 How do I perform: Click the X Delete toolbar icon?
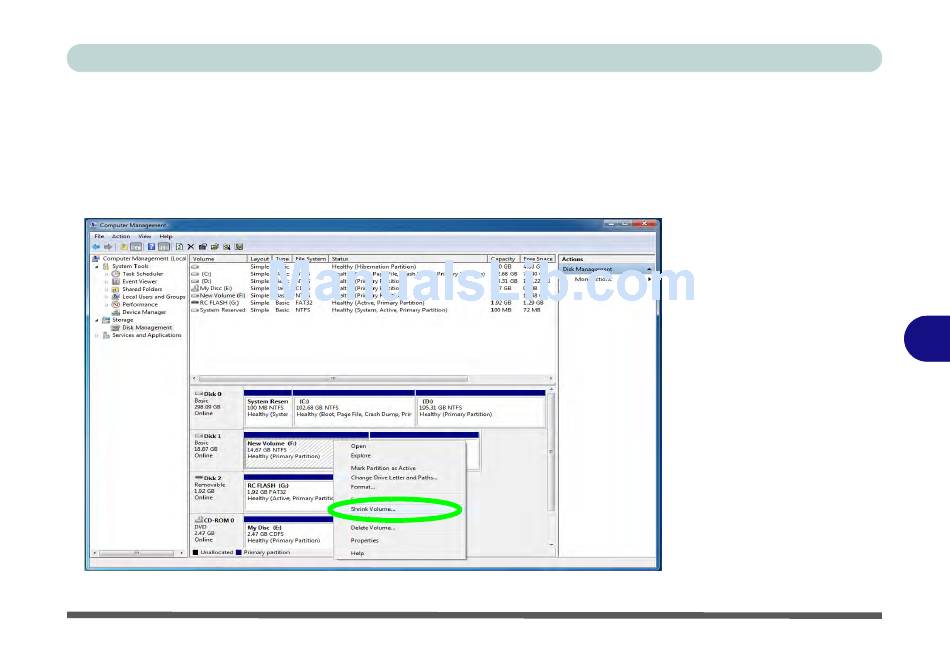[191, 247]
